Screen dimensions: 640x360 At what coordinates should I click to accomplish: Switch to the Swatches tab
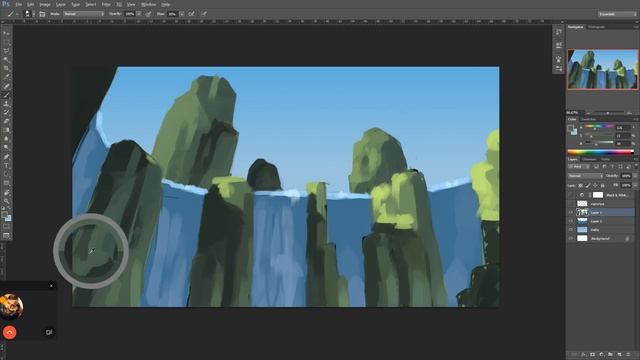tap(589, 119)
